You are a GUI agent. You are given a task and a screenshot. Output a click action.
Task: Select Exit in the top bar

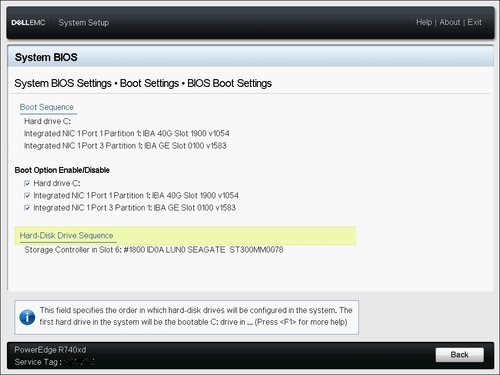(474, 22)
